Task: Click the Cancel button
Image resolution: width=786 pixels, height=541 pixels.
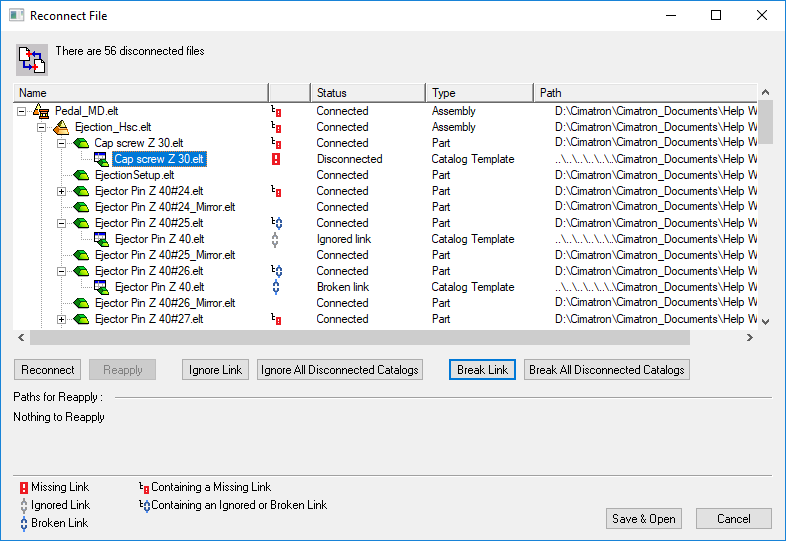Action: [733, 518]
